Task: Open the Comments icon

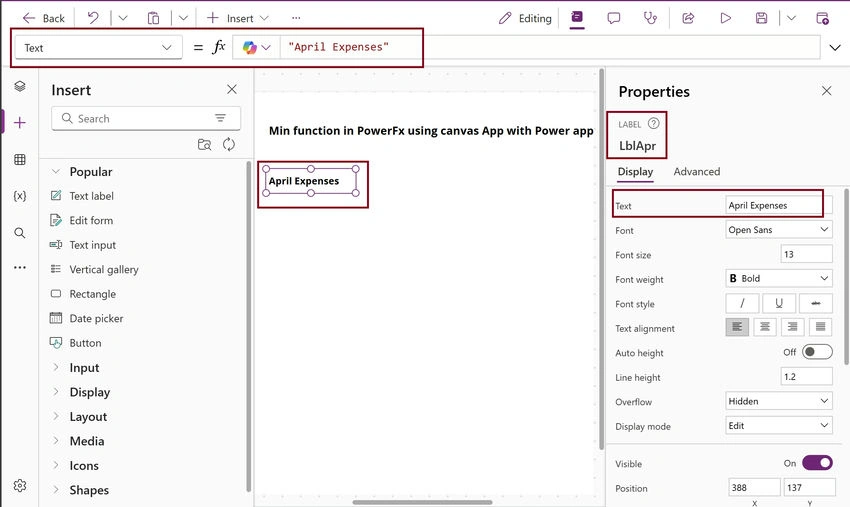Action: tap(614, 18)
